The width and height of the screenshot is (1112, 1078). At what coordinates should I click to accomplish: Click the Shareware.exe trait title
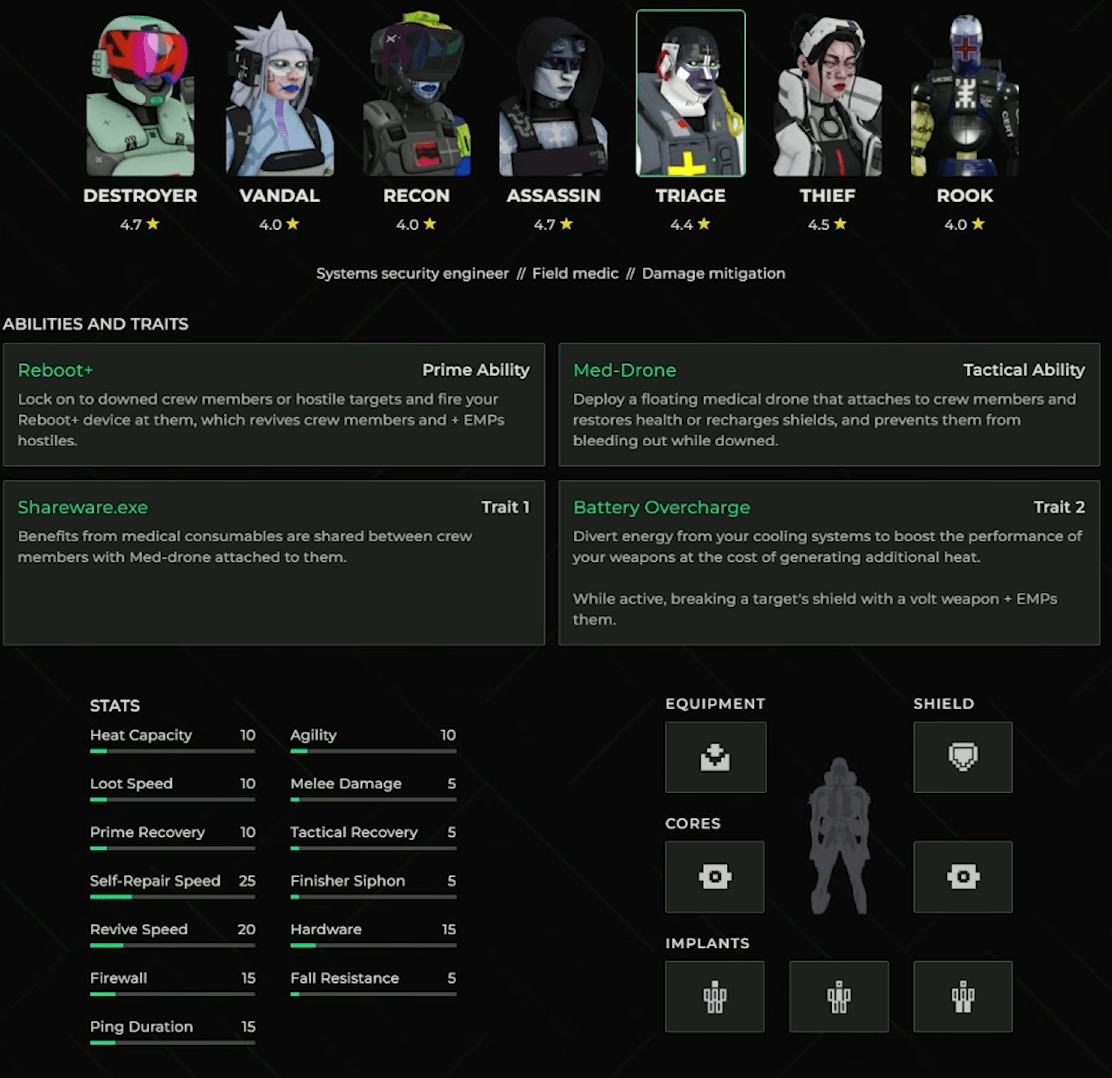coord(83,508)
